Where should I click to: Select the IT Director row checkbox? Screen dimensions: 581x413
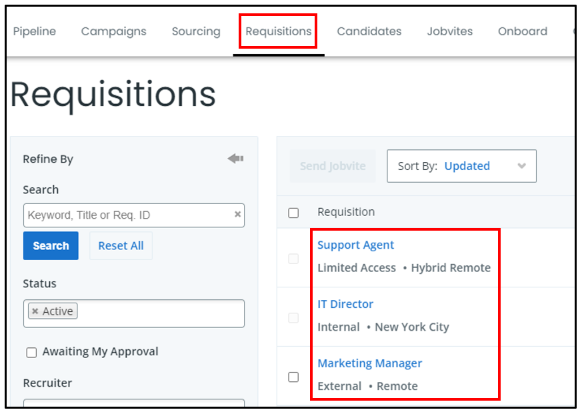coord(293,318)
